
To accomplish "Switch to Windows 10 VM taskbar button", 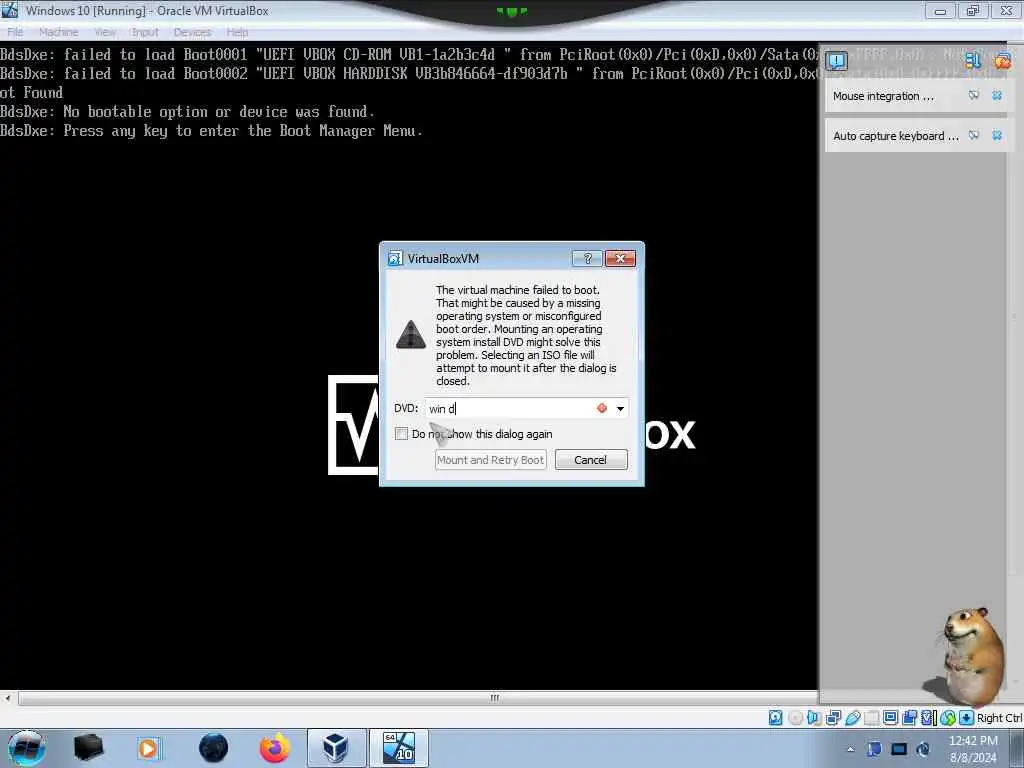I will coord(399,748).
